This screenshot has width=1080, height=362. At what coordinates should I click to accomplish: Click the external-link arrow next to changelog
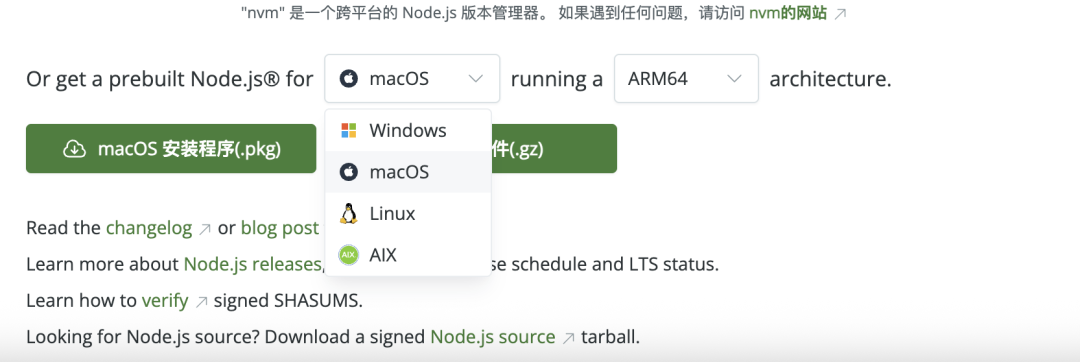(x=205, y=229)
